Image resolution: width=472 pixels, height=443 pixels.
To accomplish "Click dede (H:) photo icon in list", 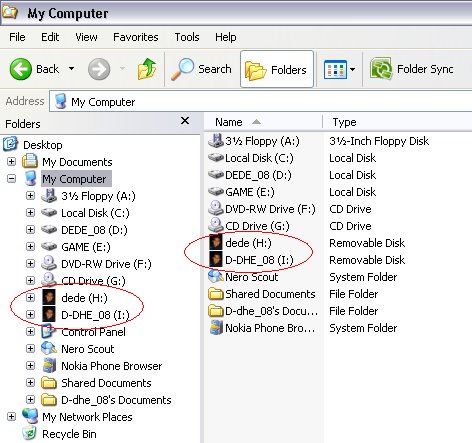I will click(216, 242).
